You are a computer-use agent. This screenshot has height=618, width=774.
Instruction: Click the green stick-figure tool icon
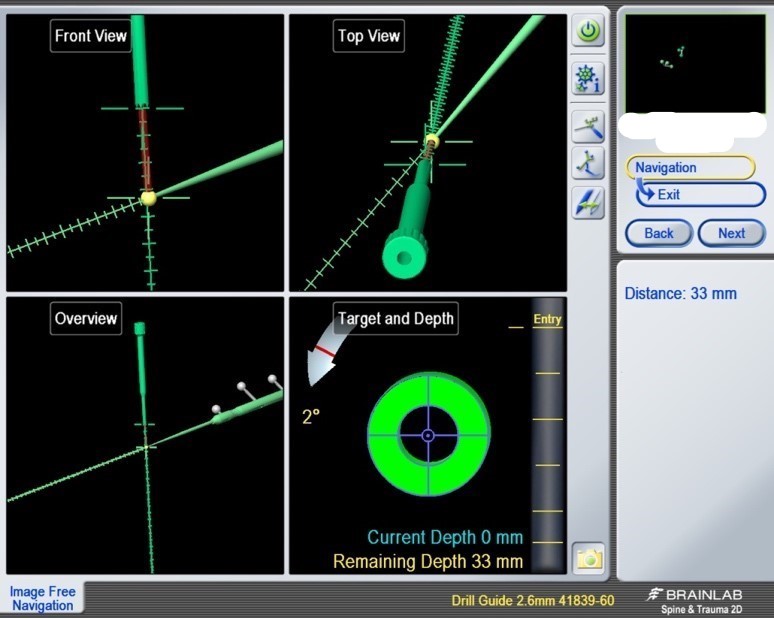point(588,163)
